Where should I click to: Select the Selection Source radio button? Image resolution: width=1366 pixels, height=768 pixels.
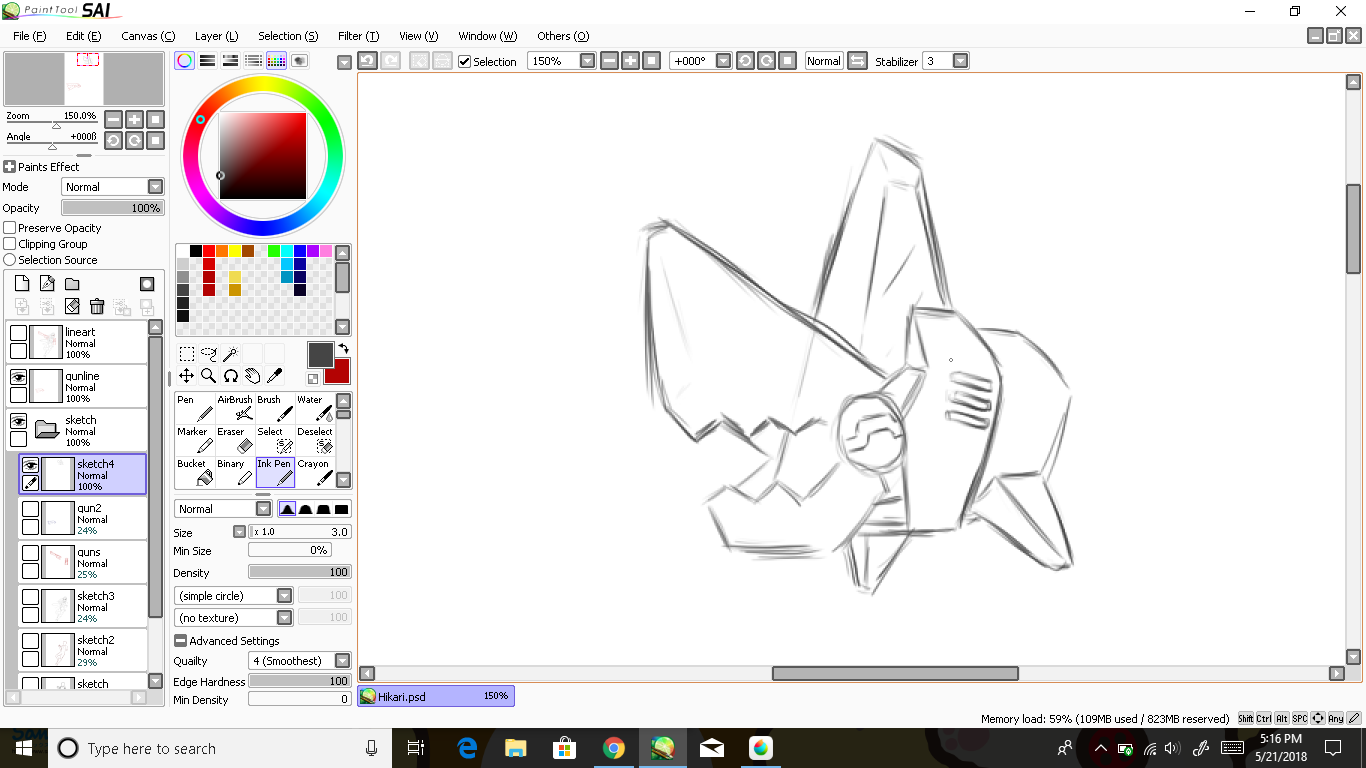coord(10,260)
